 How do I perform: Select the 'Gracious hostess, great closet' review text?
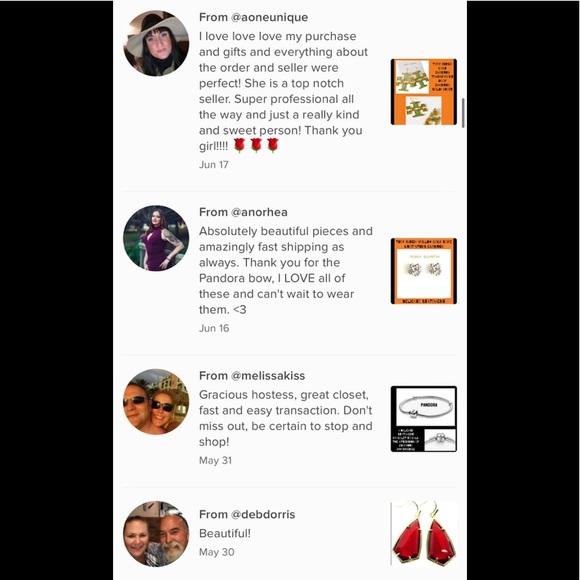[286, 418]
